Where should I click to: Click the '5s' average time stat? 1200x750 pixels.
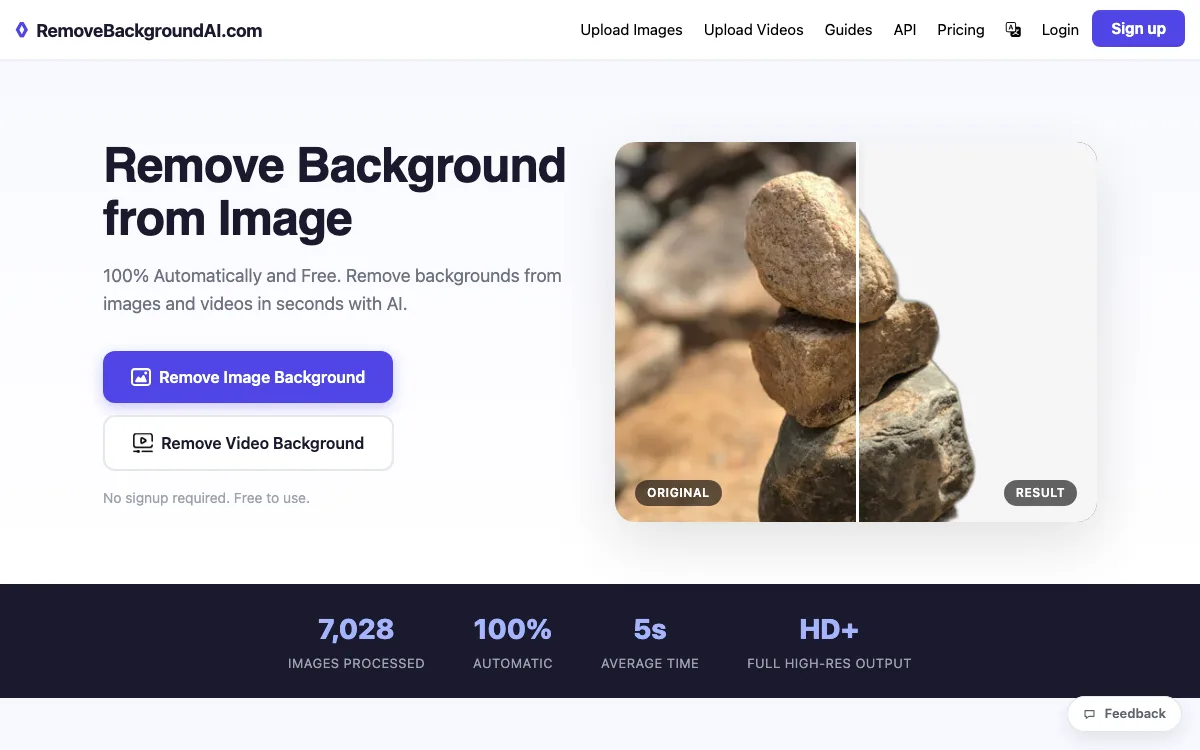[x=650, y=629]
